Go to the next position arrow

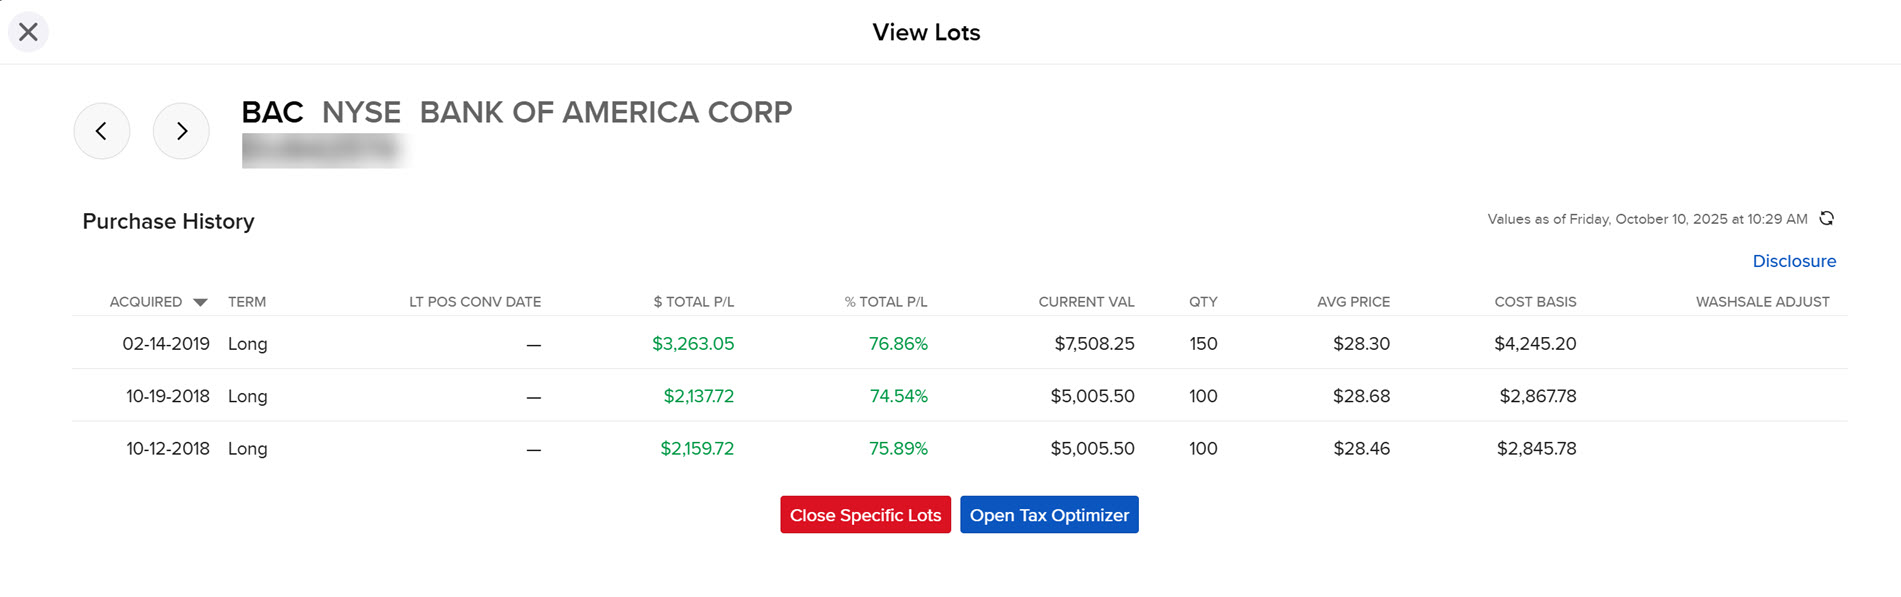[x=181, y=131]
